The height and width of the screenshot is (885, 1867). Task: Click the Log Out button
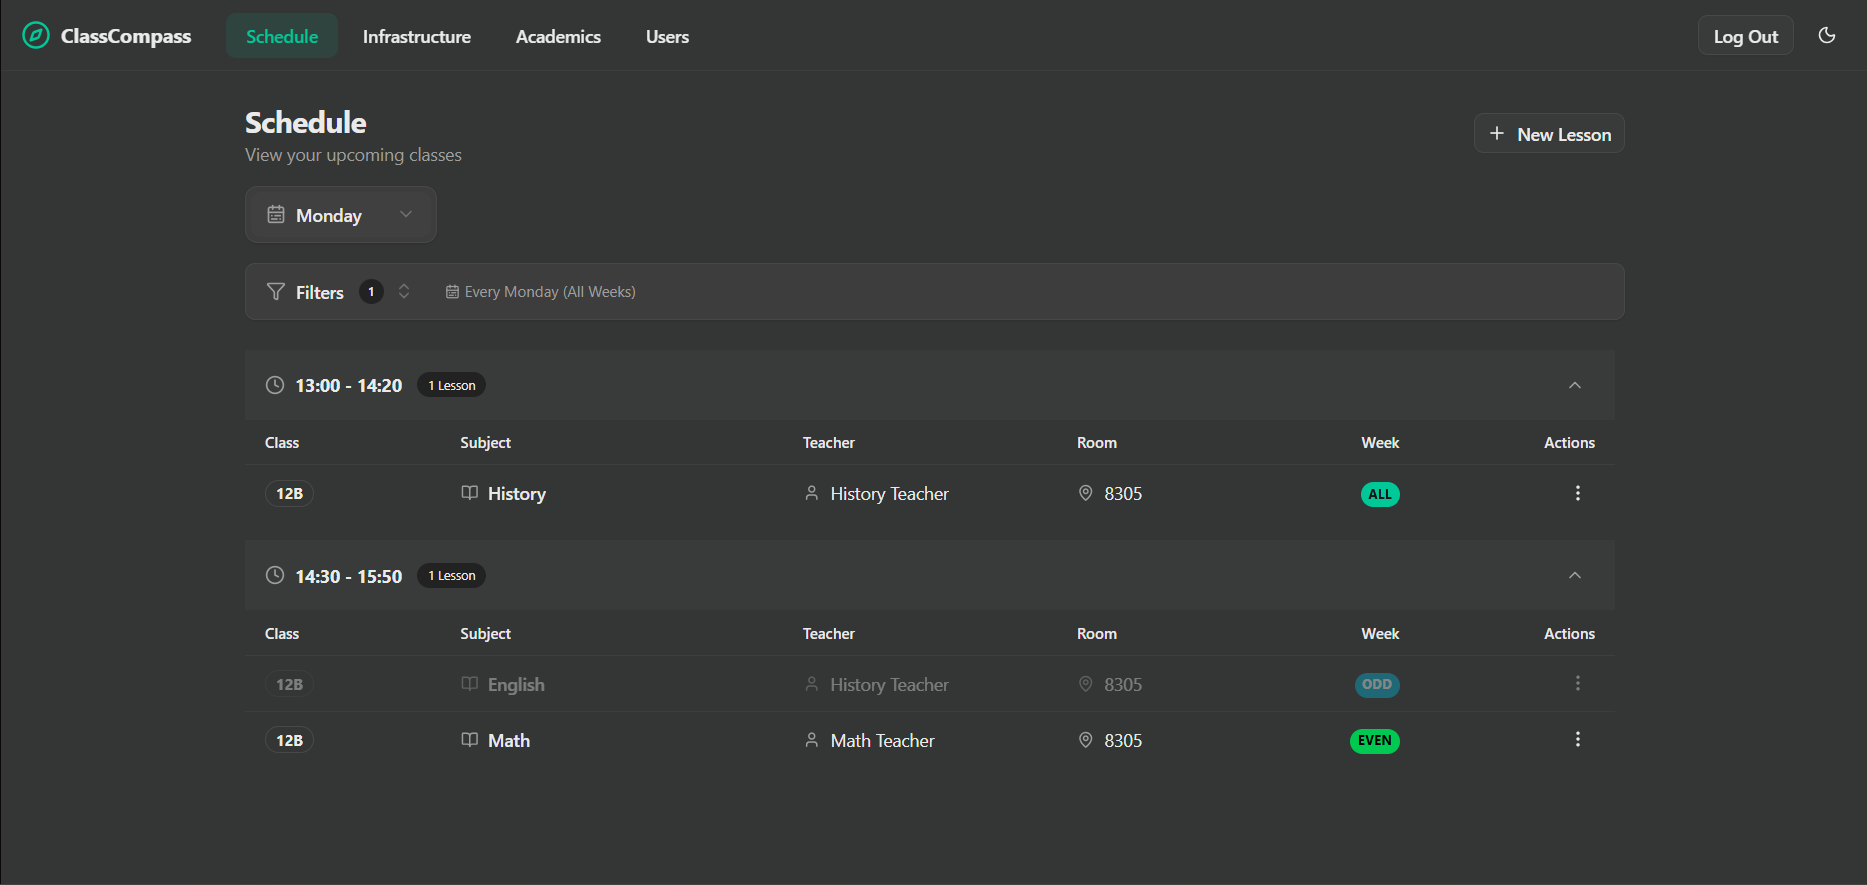coord(1745,37)
